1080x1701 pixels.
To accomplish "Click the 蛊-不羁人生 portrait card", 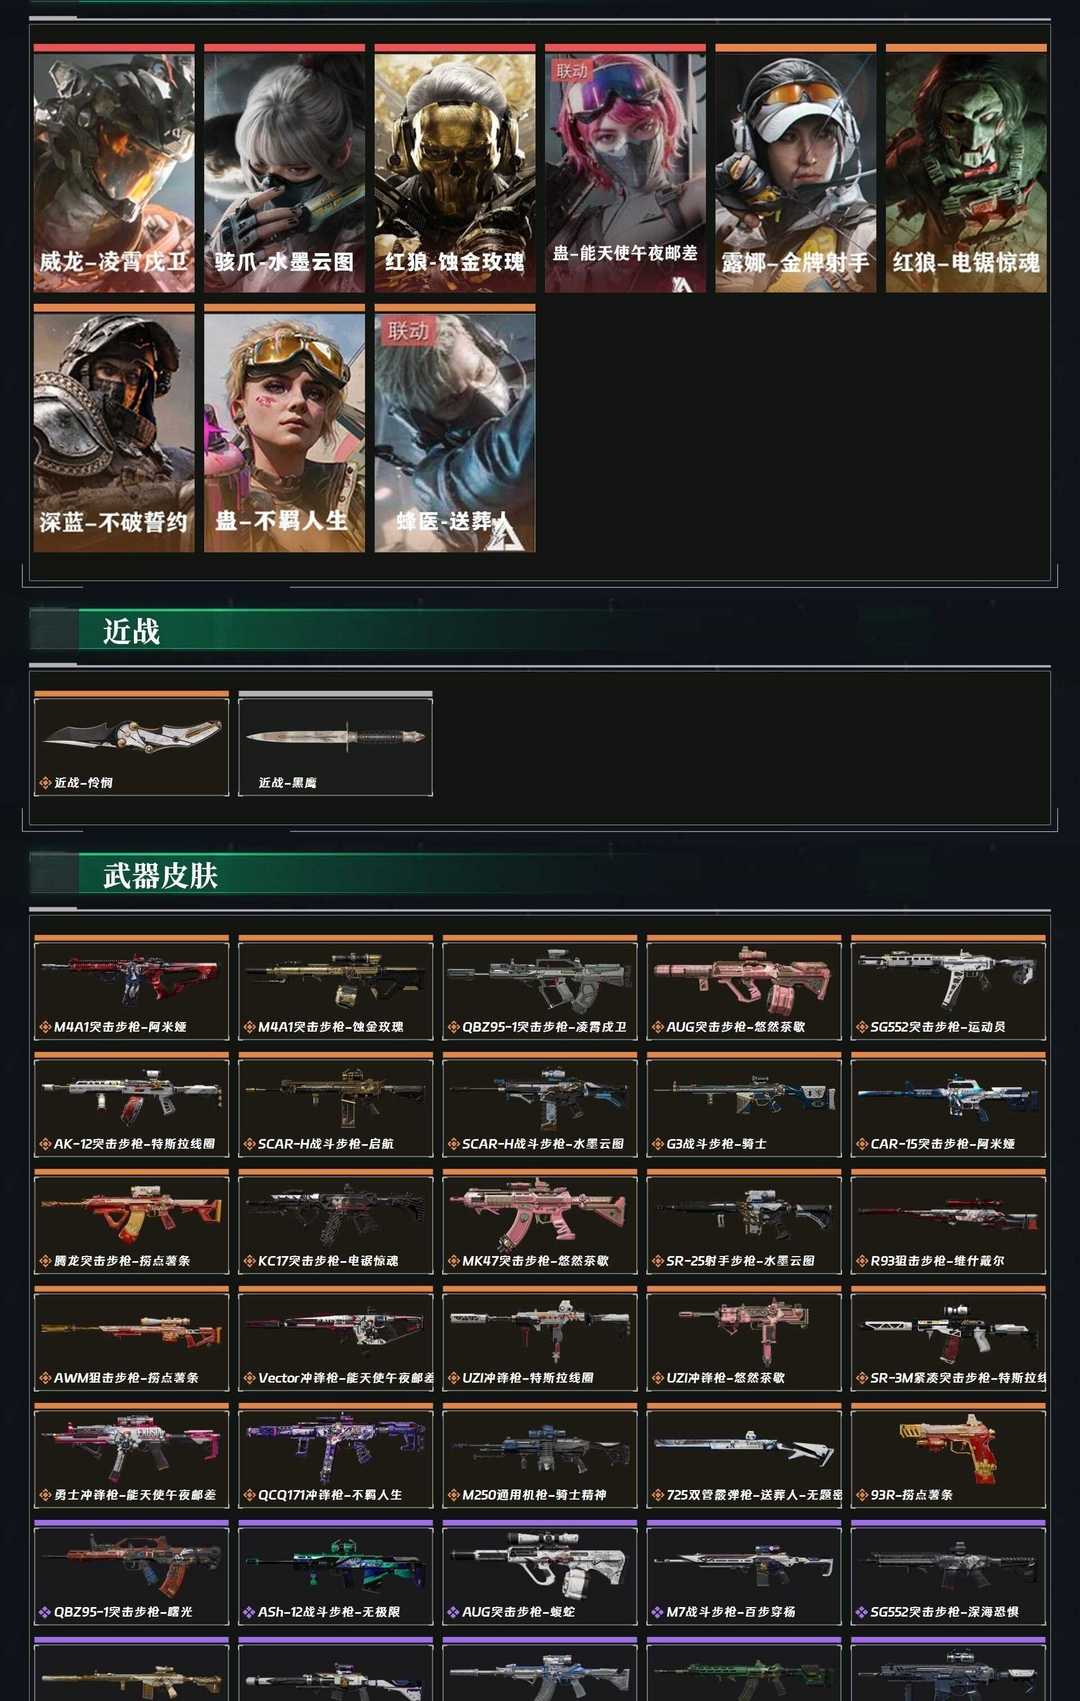I will [284, 428].
